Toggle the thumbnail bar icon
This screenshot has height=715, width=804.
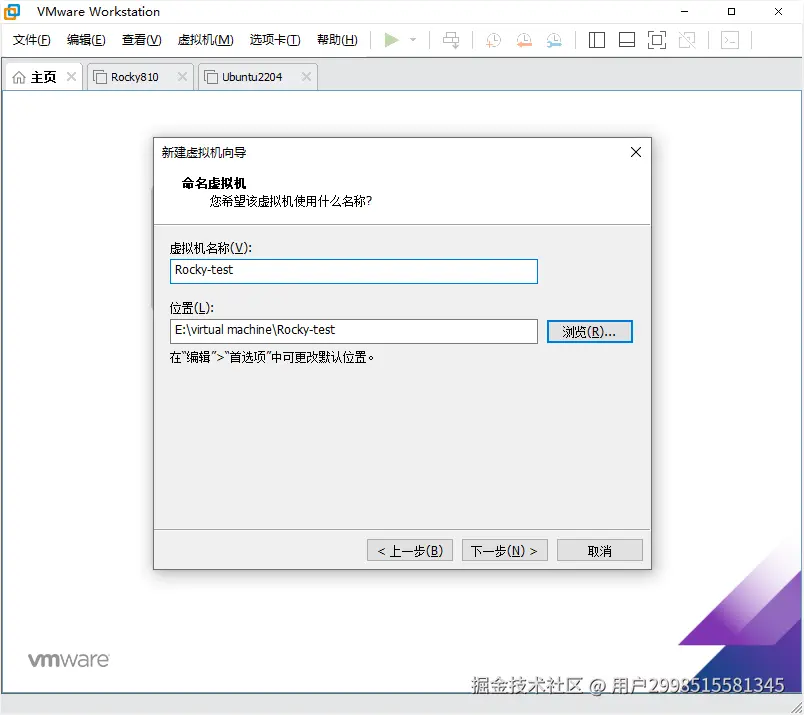pos(627,39)
